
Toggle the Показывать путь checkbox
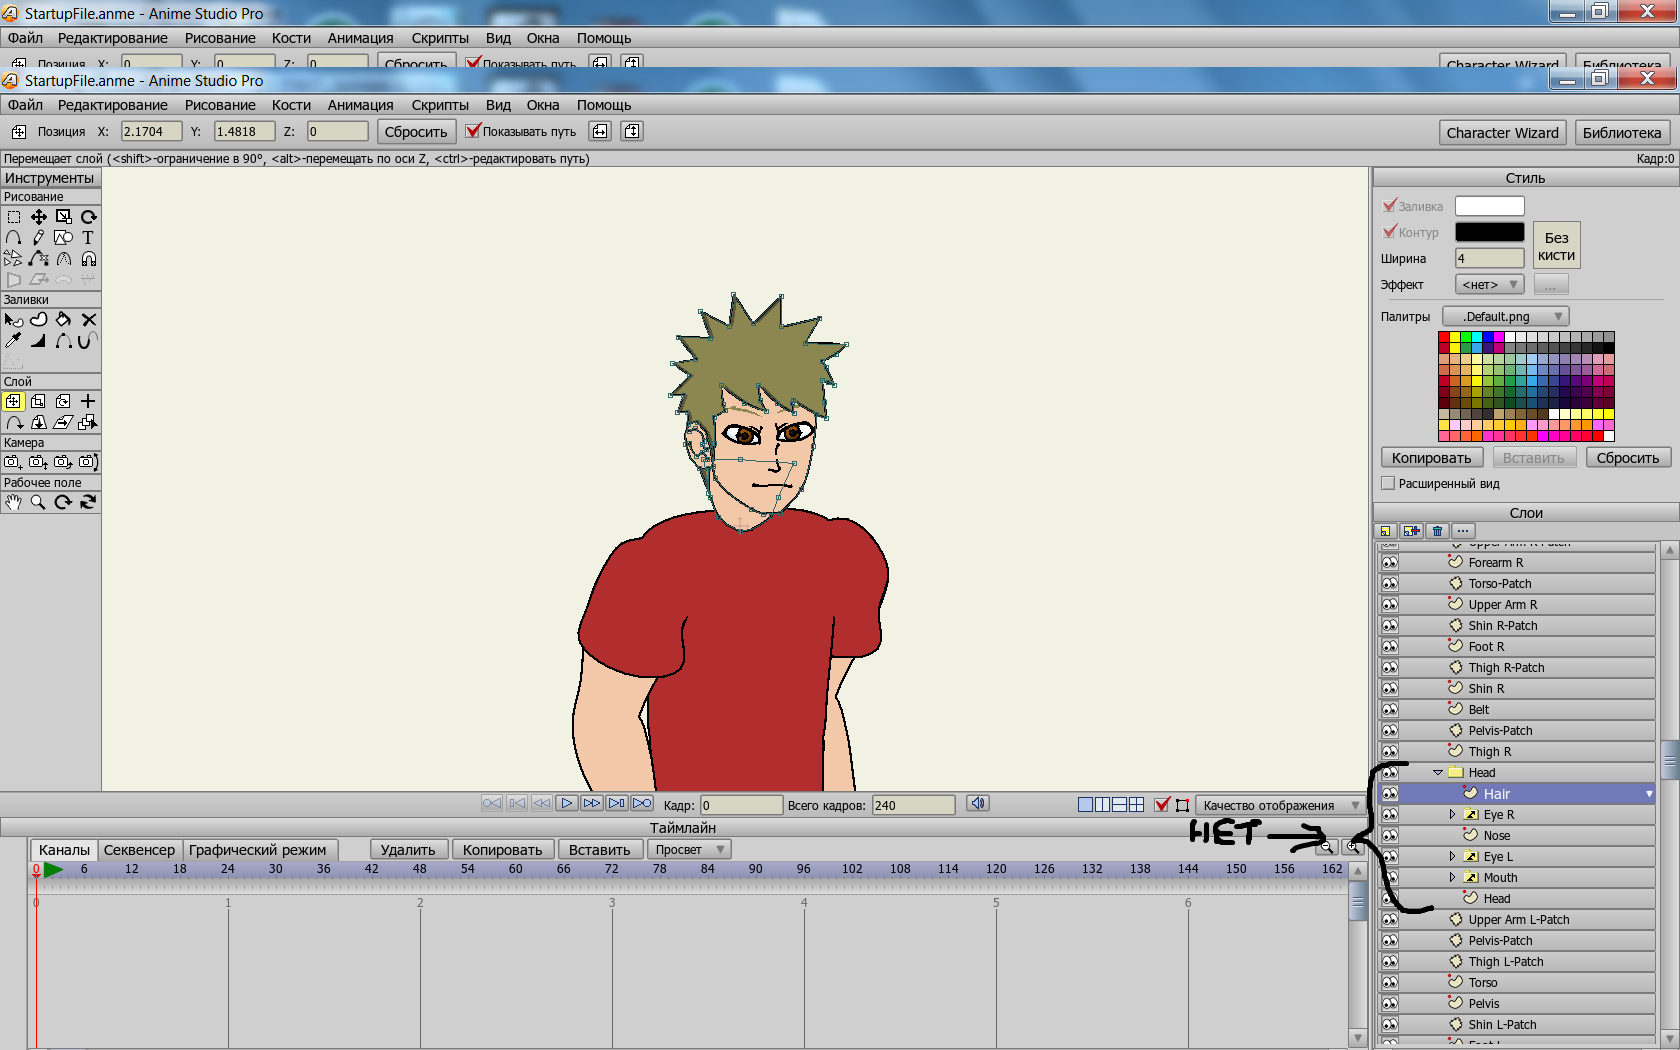(x=474, y=131)
